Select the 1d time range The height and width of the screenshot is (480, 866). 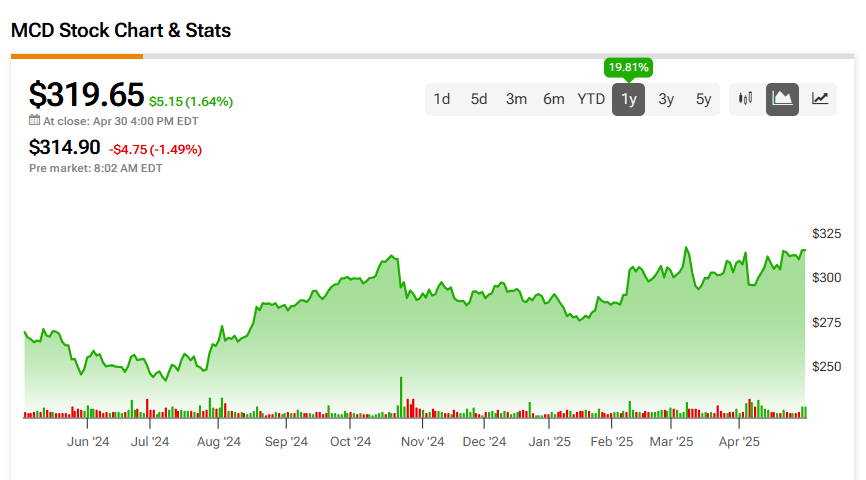[441, 99]
